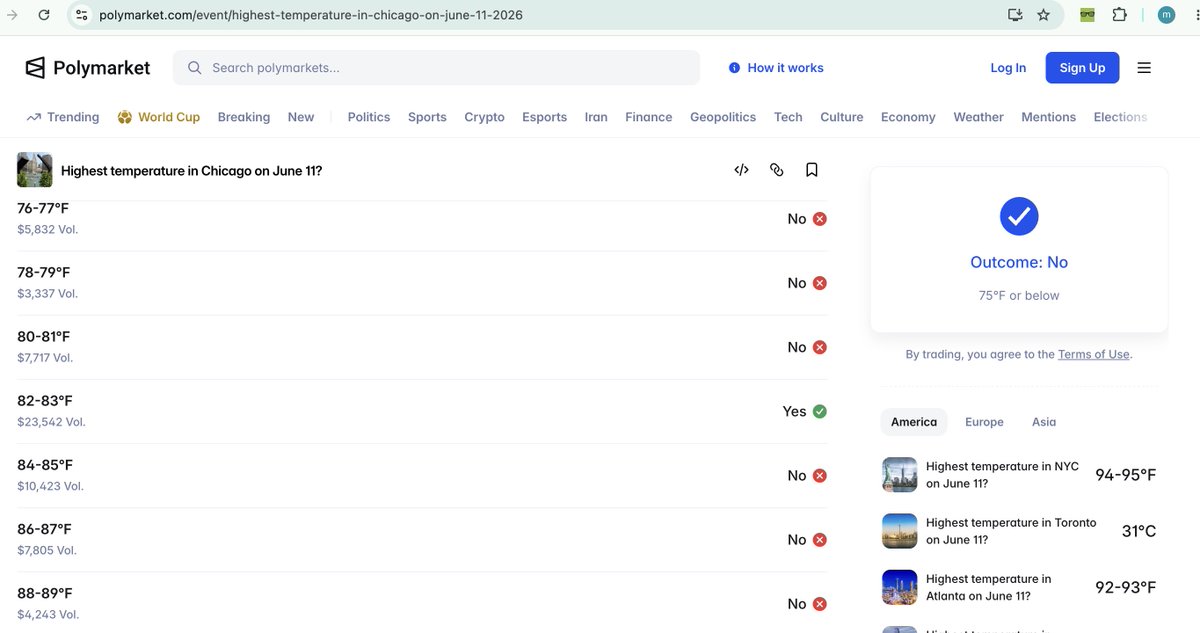Image resolution: width=1200 pixels, height=633 pixels.
Task: Click the red X for 78-79°F
Action: [x=820, y=283]
